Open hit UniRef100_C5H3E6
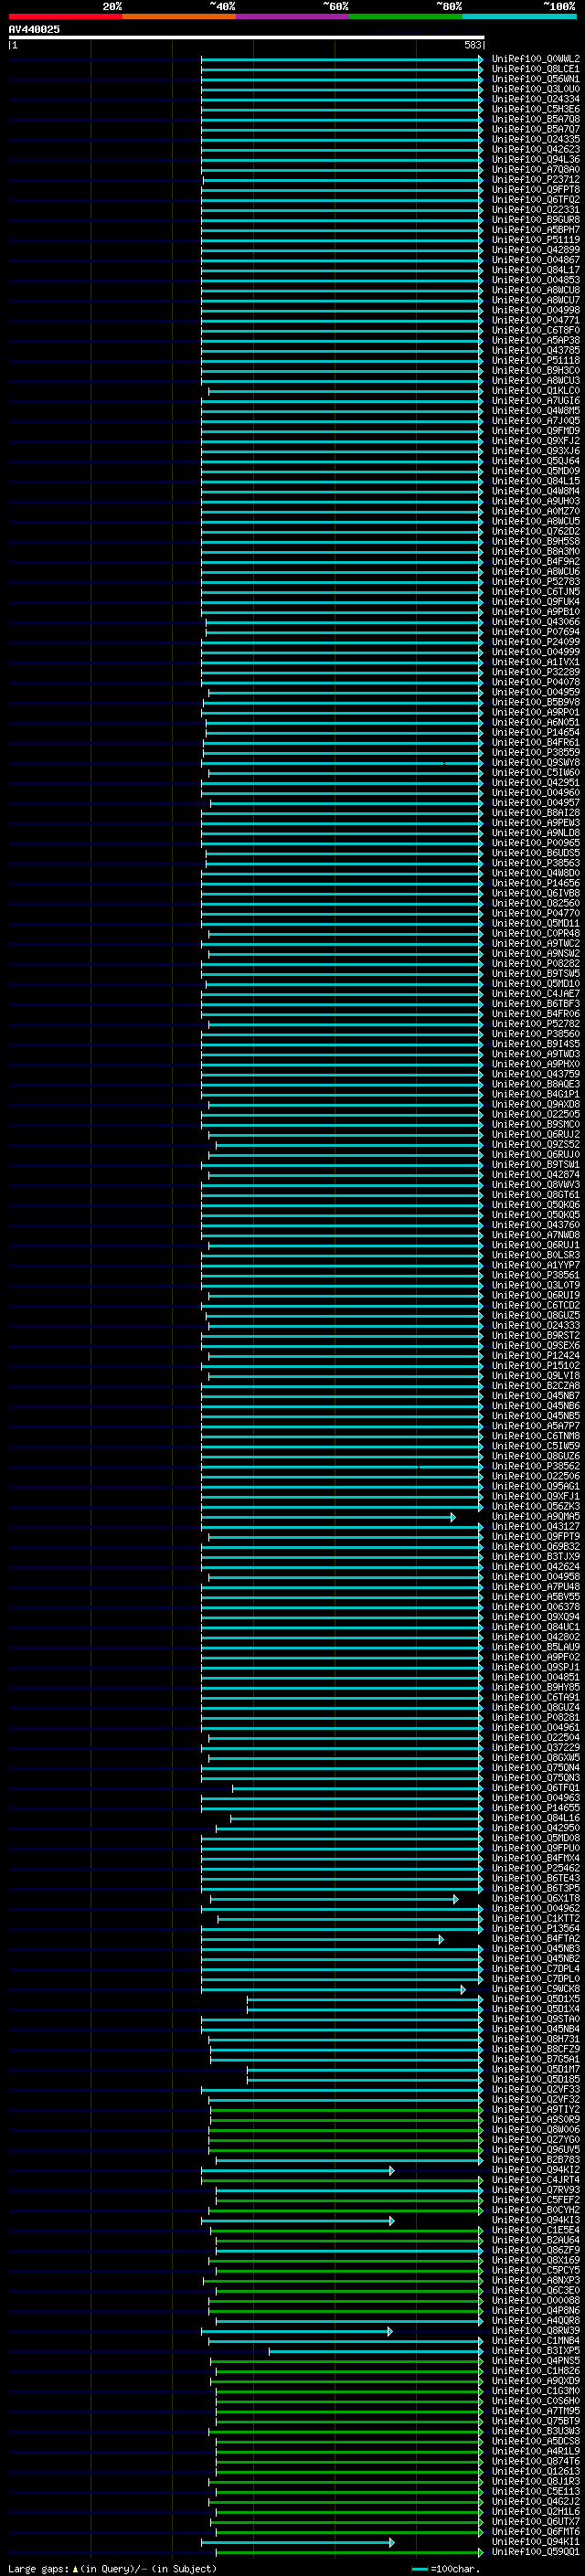Viewport: 585px width, 2576px height. coord(536,109)
